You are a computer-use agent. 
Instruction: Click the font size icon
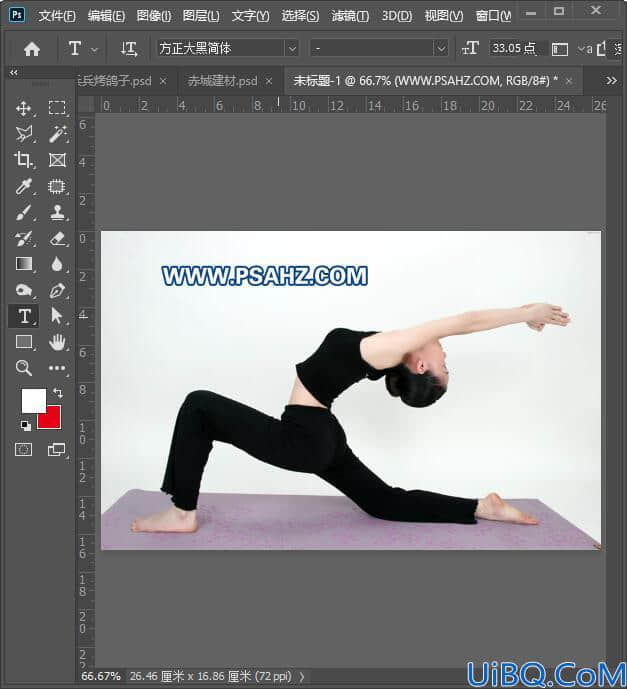[x=470, y=48]
